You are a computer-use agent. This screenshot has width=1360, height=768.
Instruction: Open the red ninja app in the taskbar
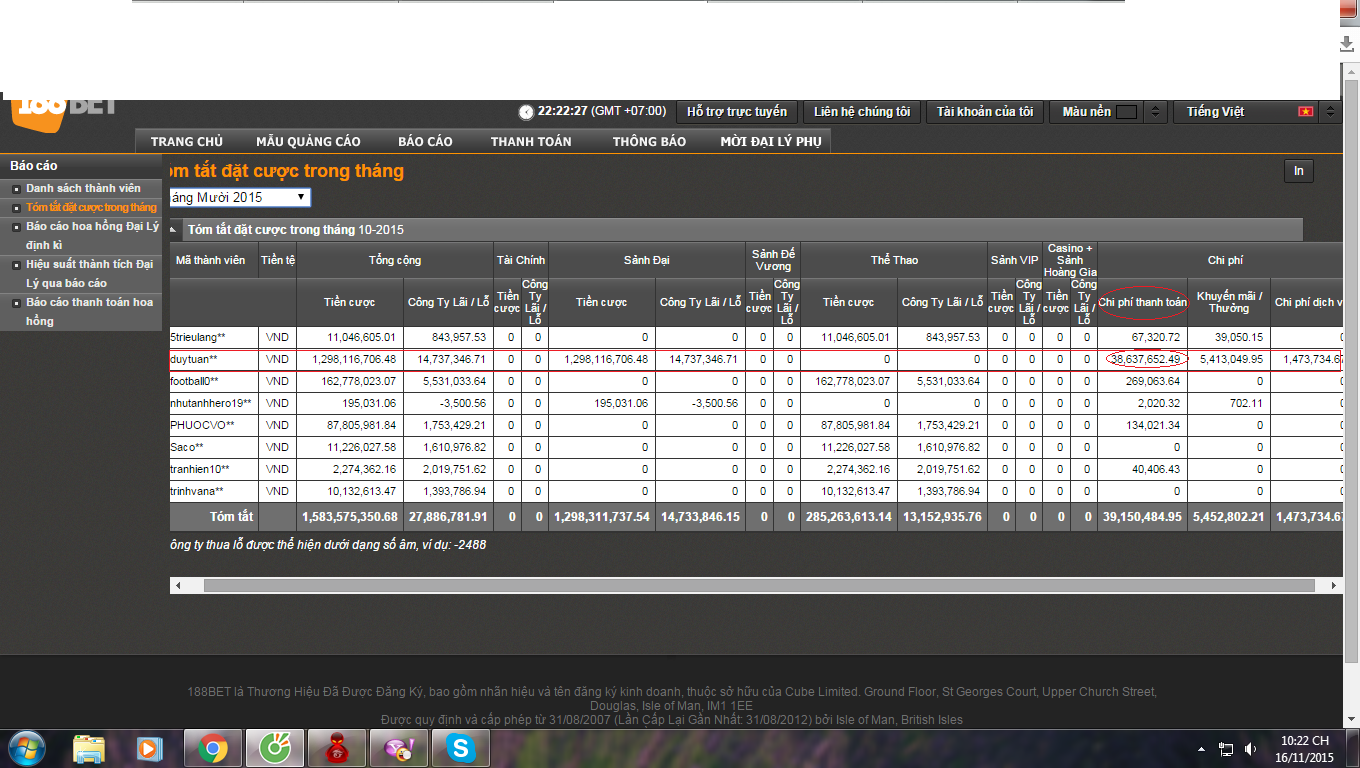[x=337, y=748]
